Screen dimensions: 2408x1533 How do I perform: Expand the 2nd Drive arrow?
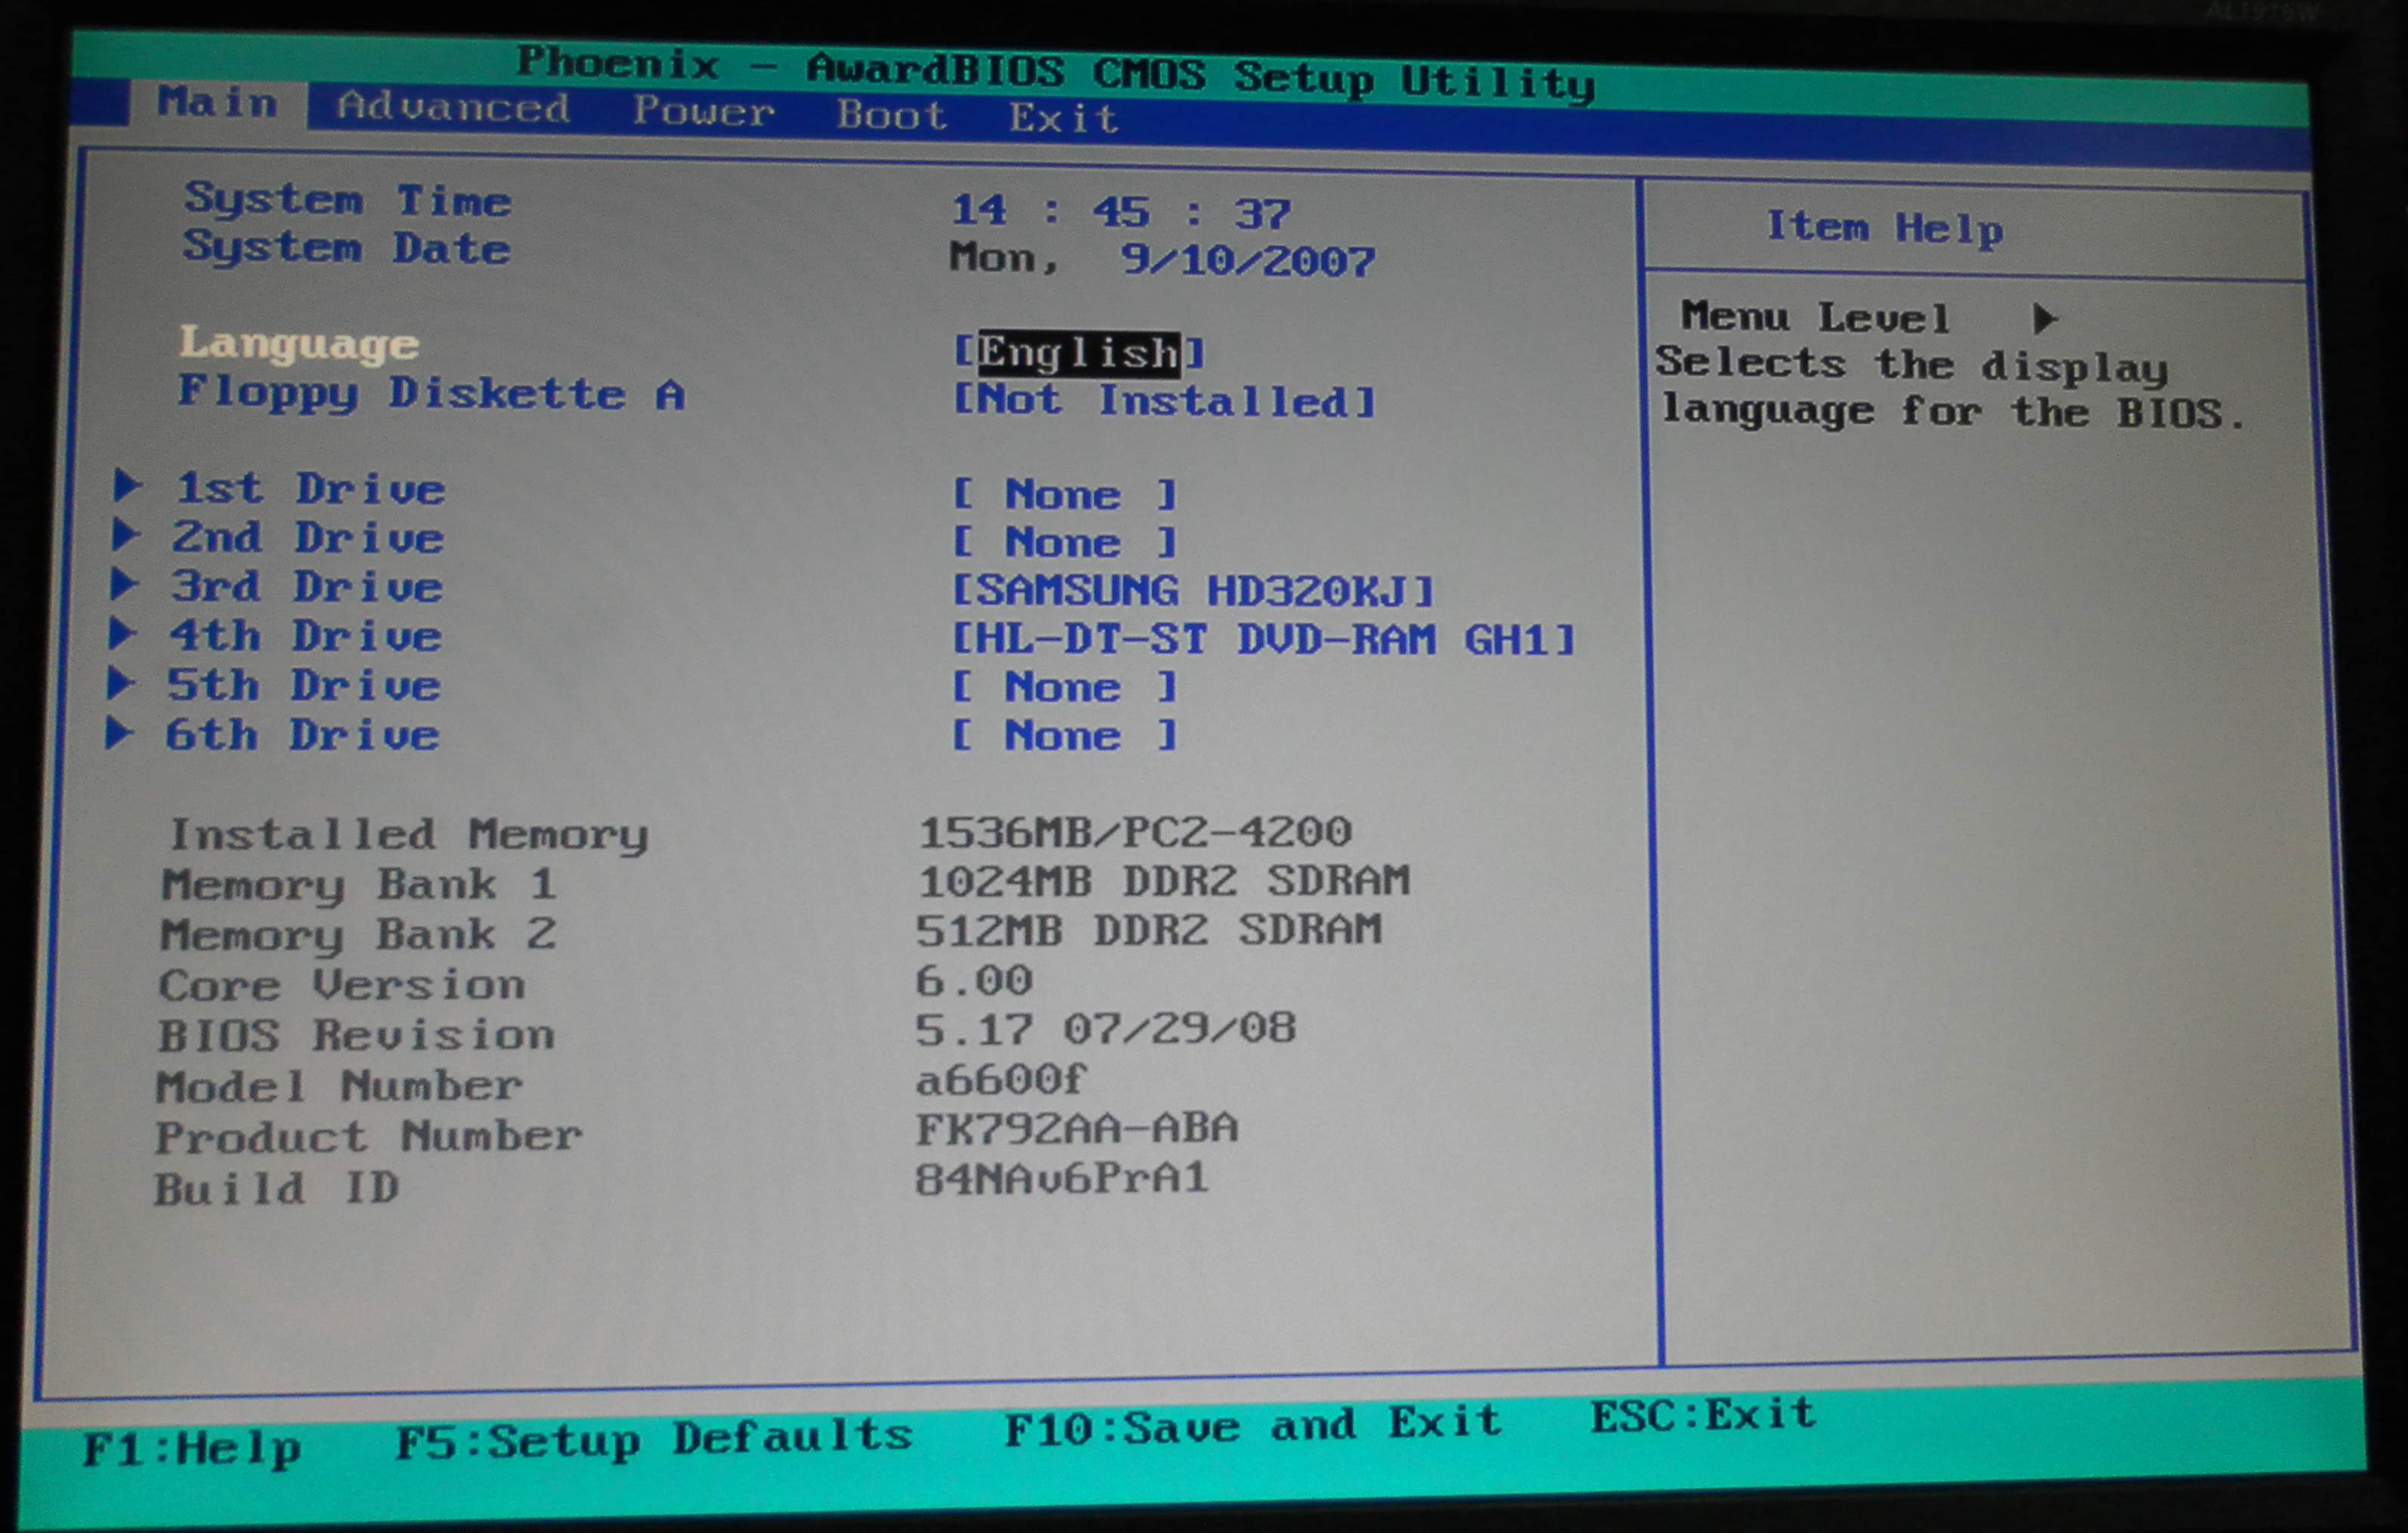point(125,535)
